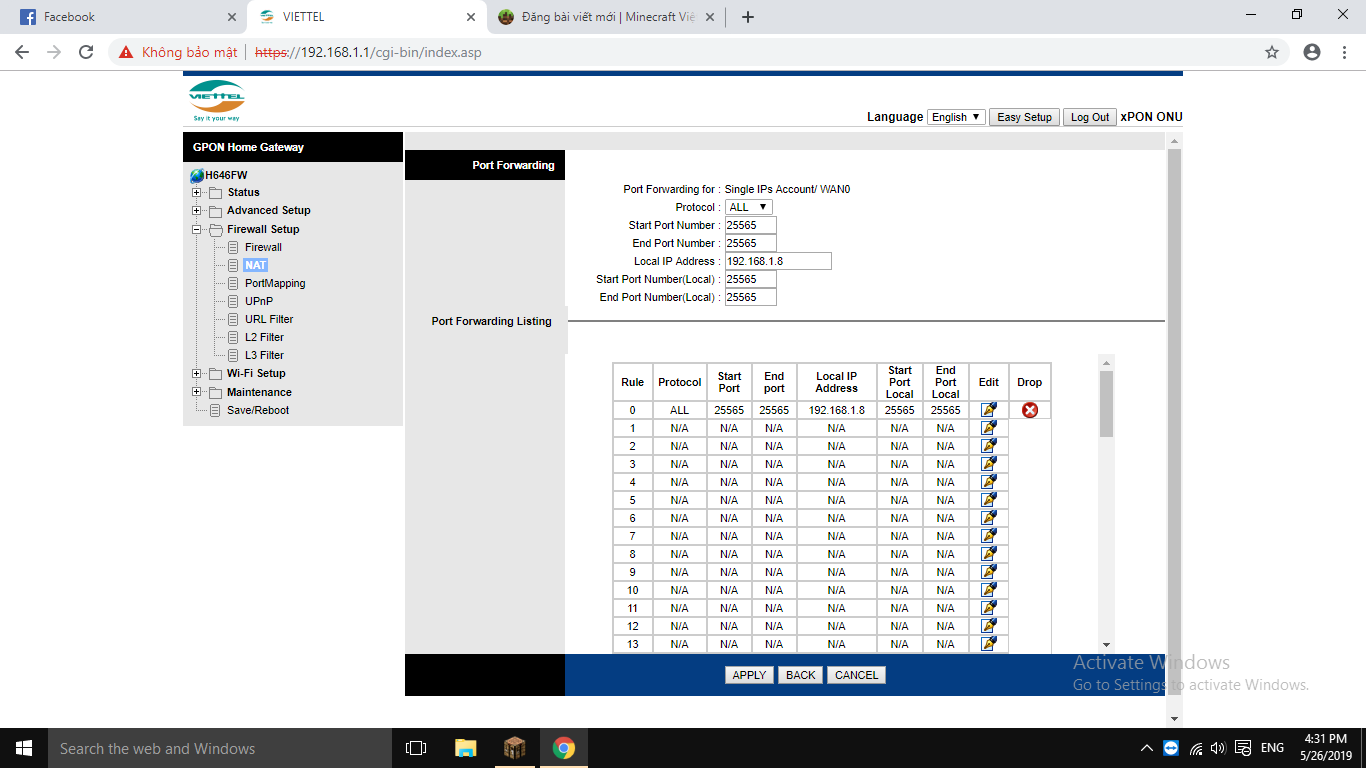Edit port forwarding rule 10
This screenshot has height=768, width=1366.
click(989, 590)
